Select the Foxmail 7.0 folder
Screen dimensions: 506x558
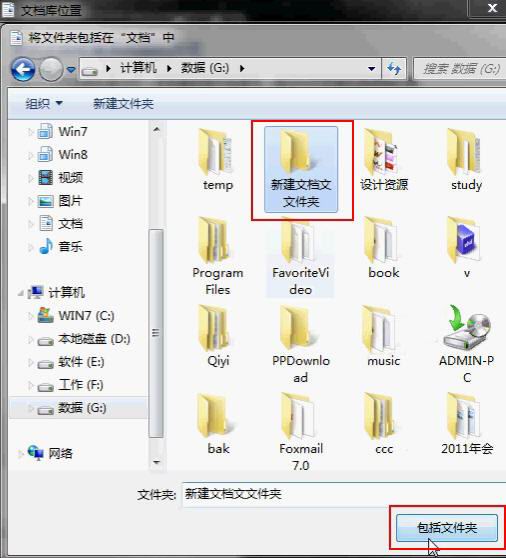click(x=301, y=432)
